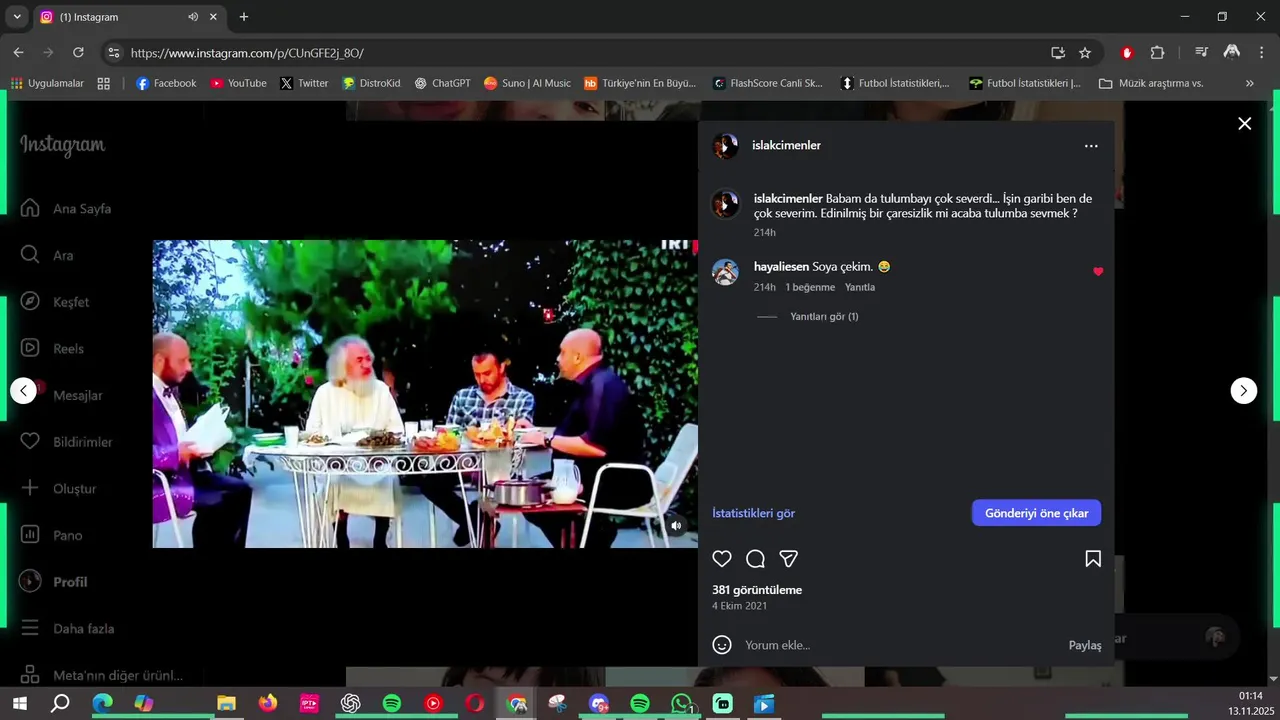Open the comment bubble icon under post

pos(755,559)
